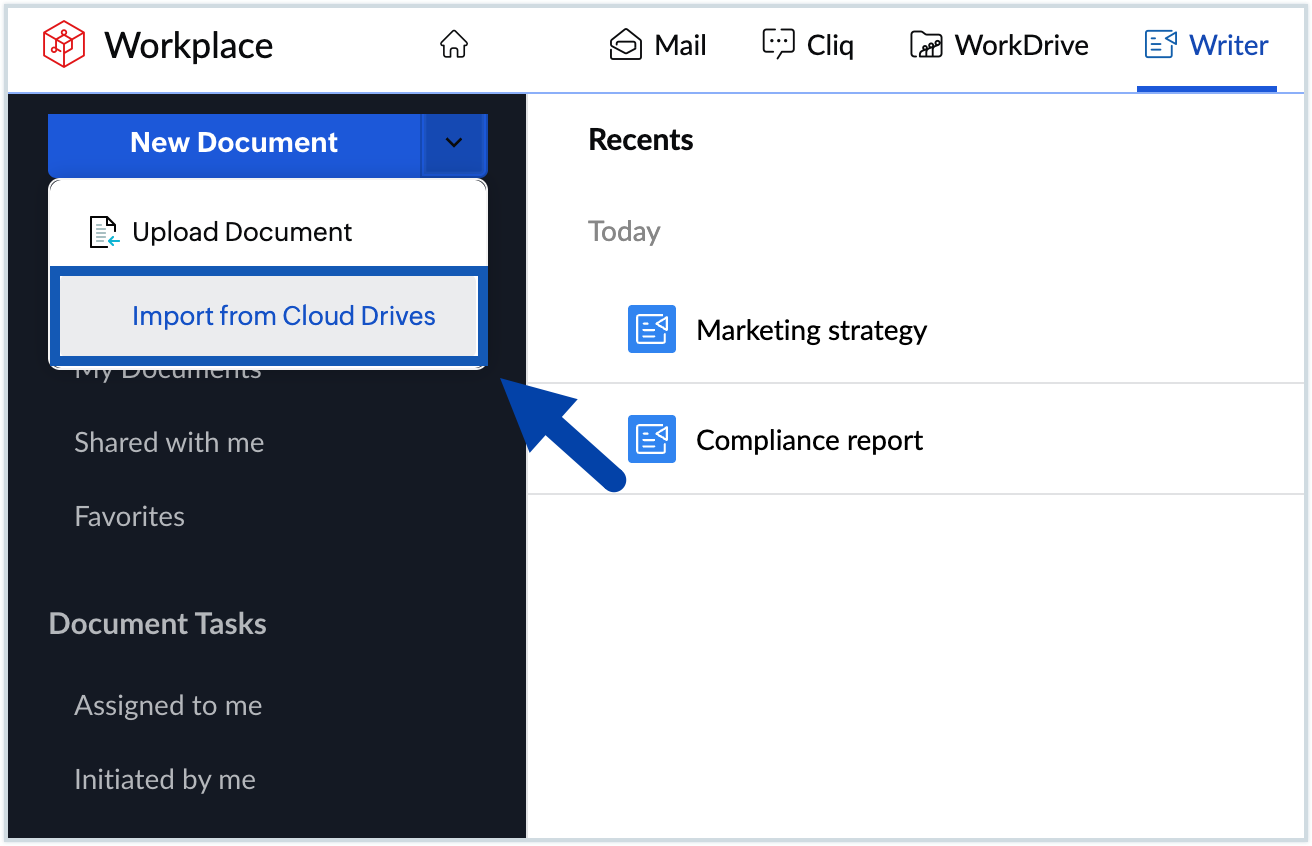View documents Initiated by me
The image size is (1312, 846).
pyautogui.click(x=165, y=779)
